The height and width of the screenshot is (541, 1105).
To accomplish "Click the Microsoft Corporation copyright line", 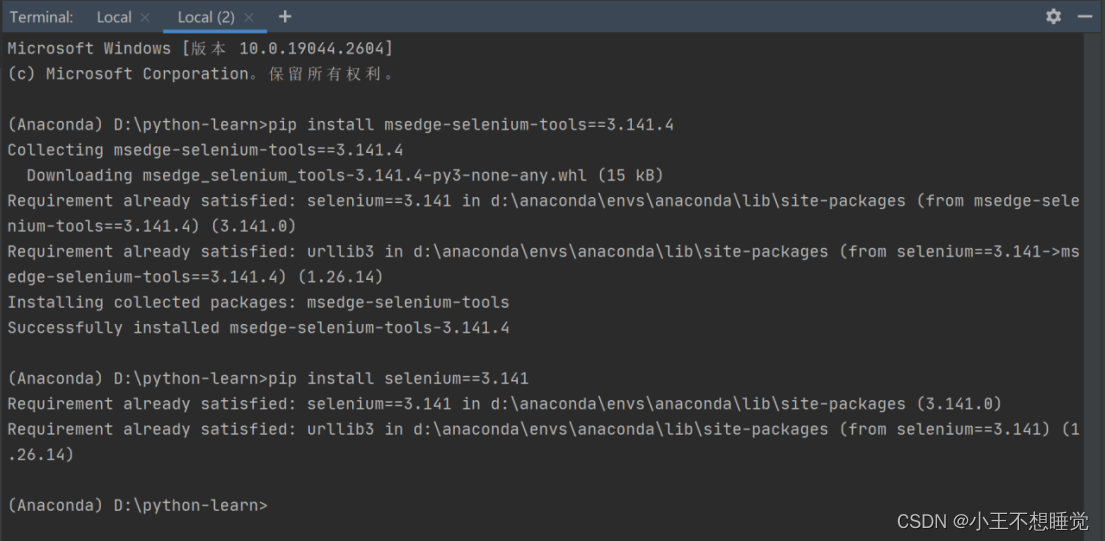I will (200, 74).
